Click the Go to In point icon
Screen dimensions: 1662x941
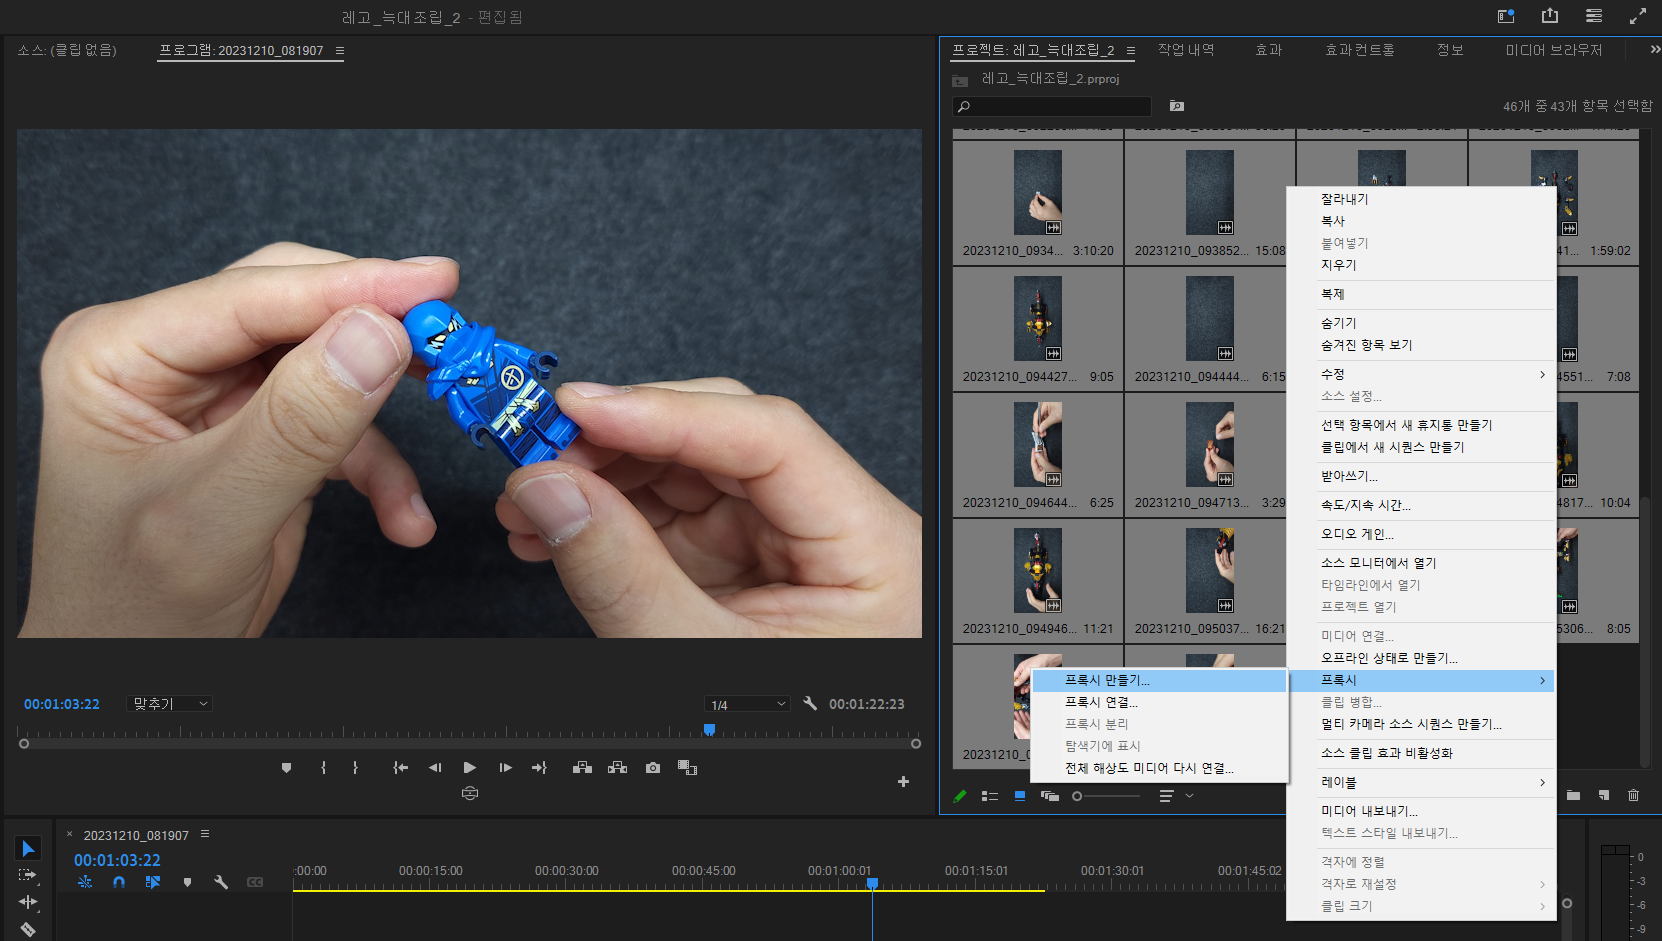tap(400, 768)
